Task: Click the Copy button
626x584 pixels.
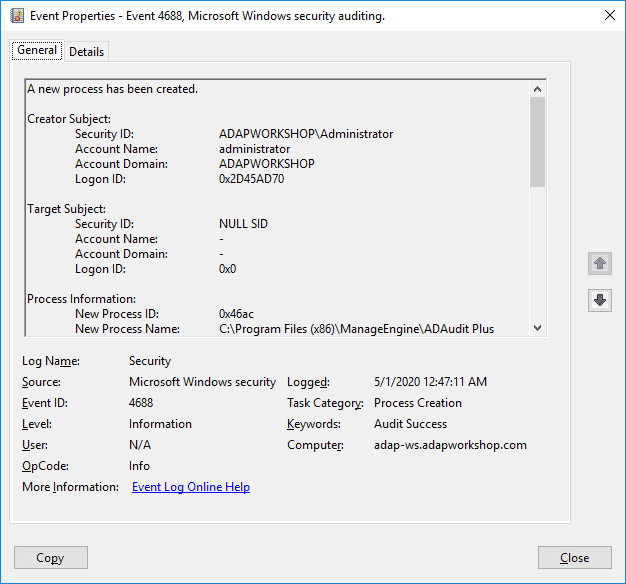Action: [x=51, y=558]
